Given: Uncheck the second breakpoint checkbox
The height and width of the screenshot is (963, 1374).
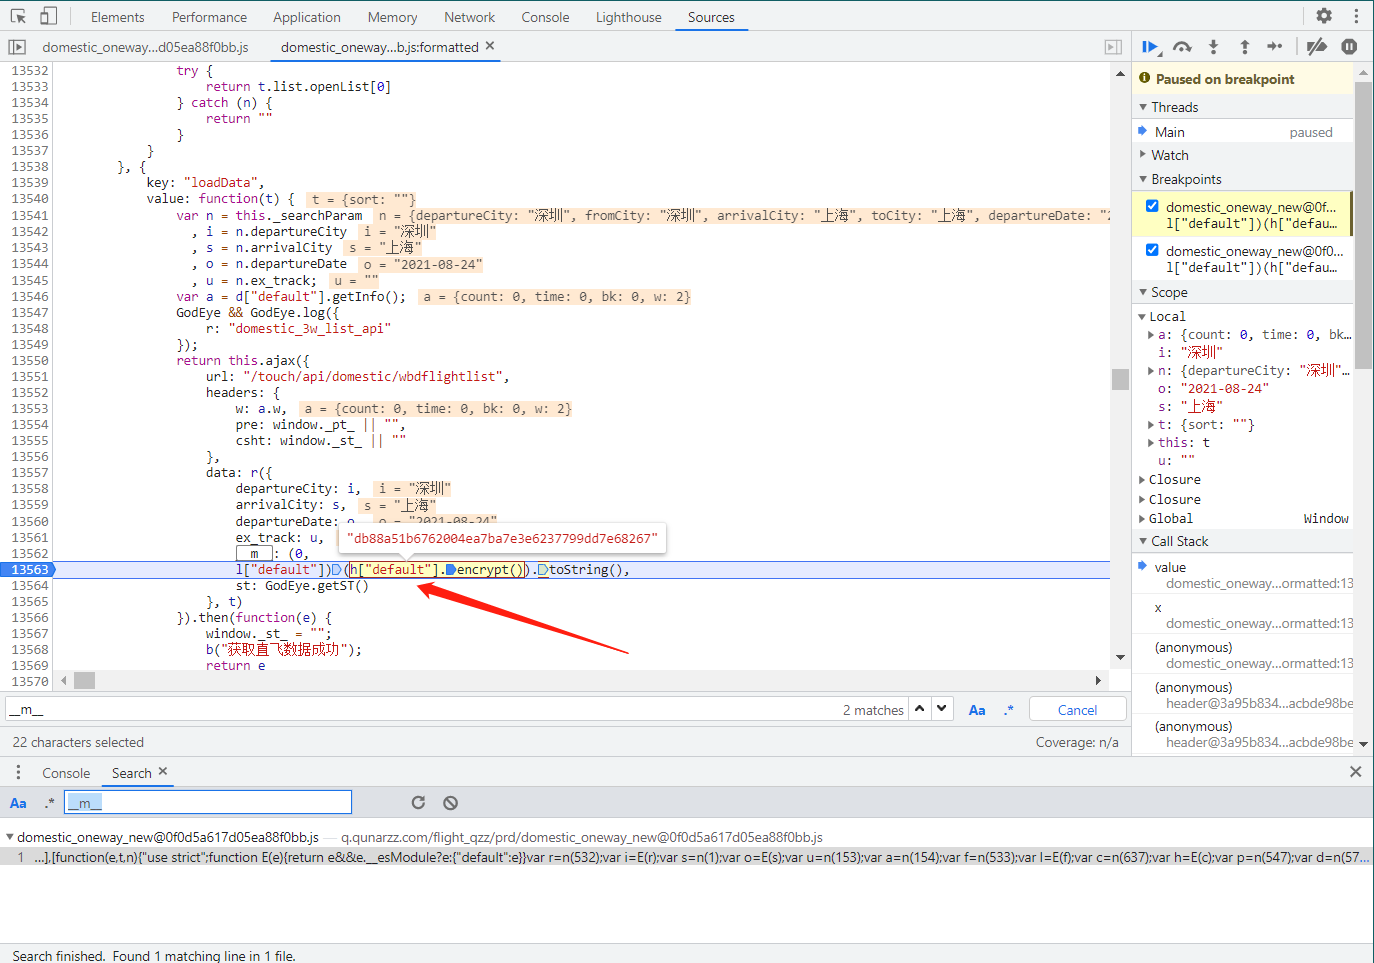Looking at the screenshot, I should click(x=1152, y=250).
